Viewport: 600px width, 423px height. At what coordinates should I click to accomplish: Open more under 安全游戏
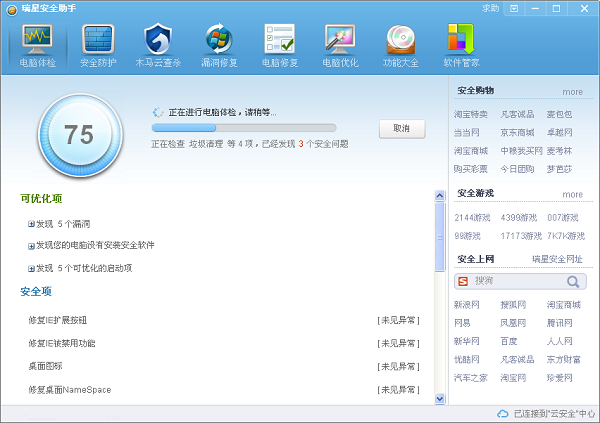[x=572, y=195]
